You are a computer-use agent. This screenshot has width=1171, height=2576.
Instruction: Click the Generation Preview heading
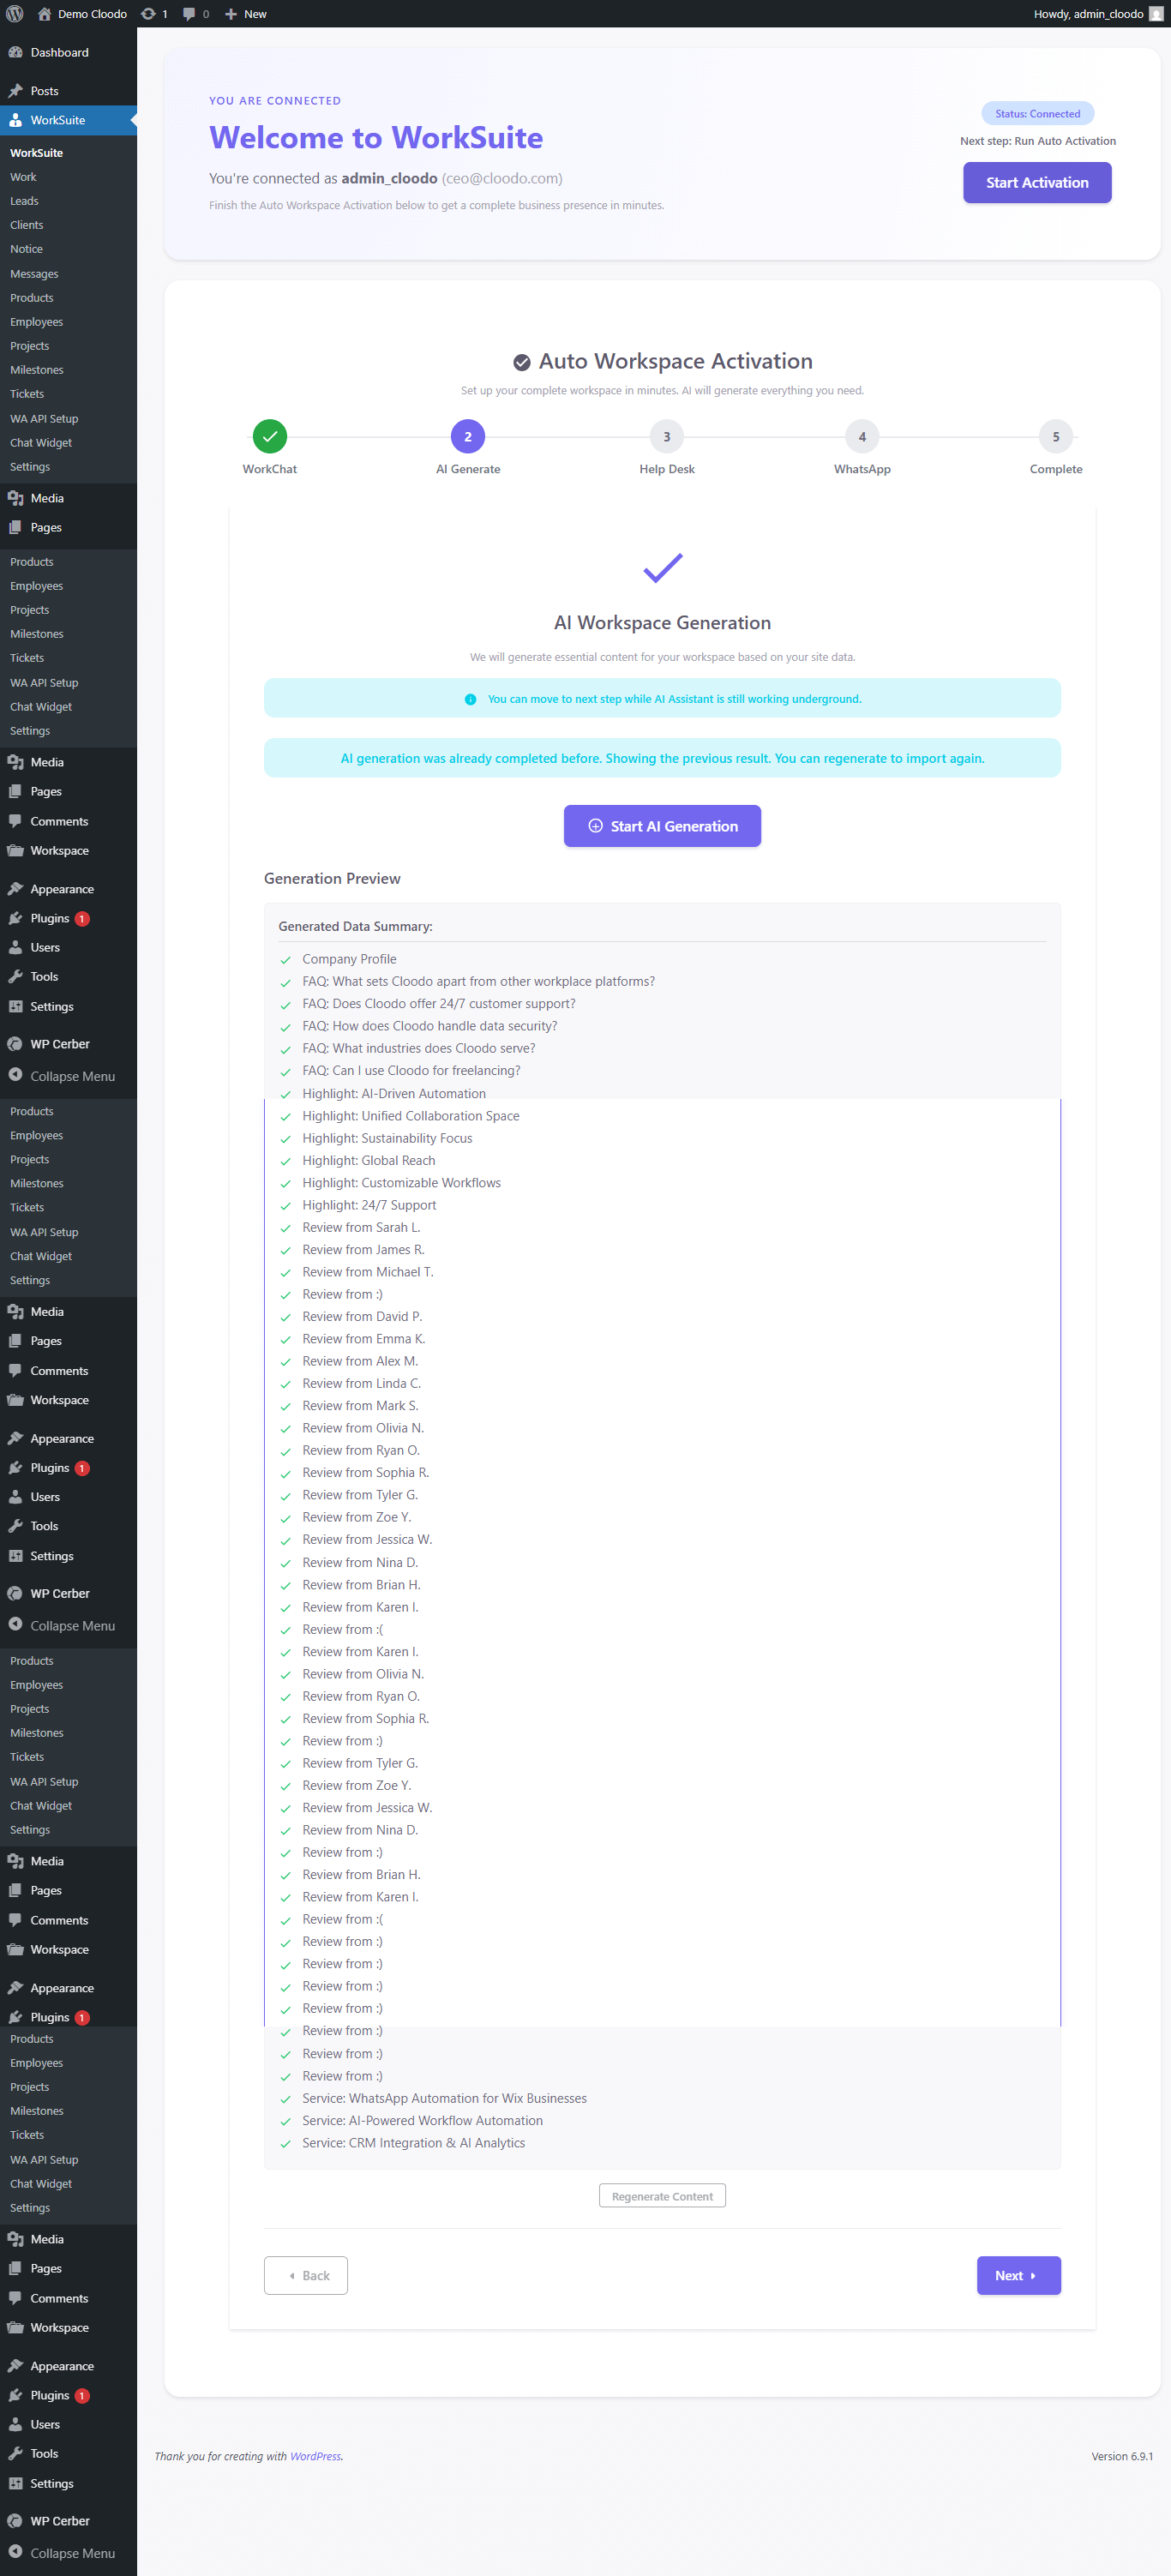[332, 878]
